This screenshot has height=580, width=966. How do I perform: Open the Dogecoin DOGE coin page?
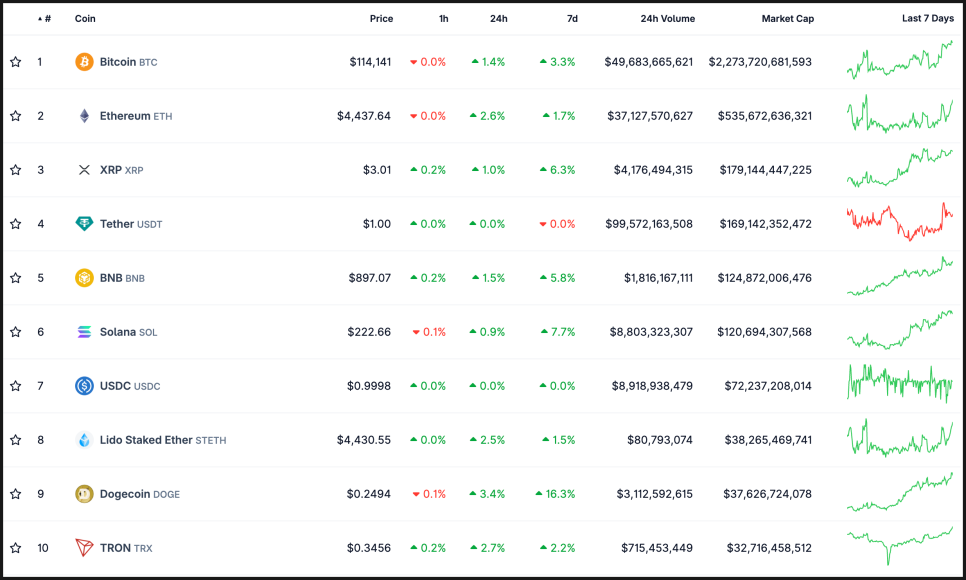pos(140,494)
